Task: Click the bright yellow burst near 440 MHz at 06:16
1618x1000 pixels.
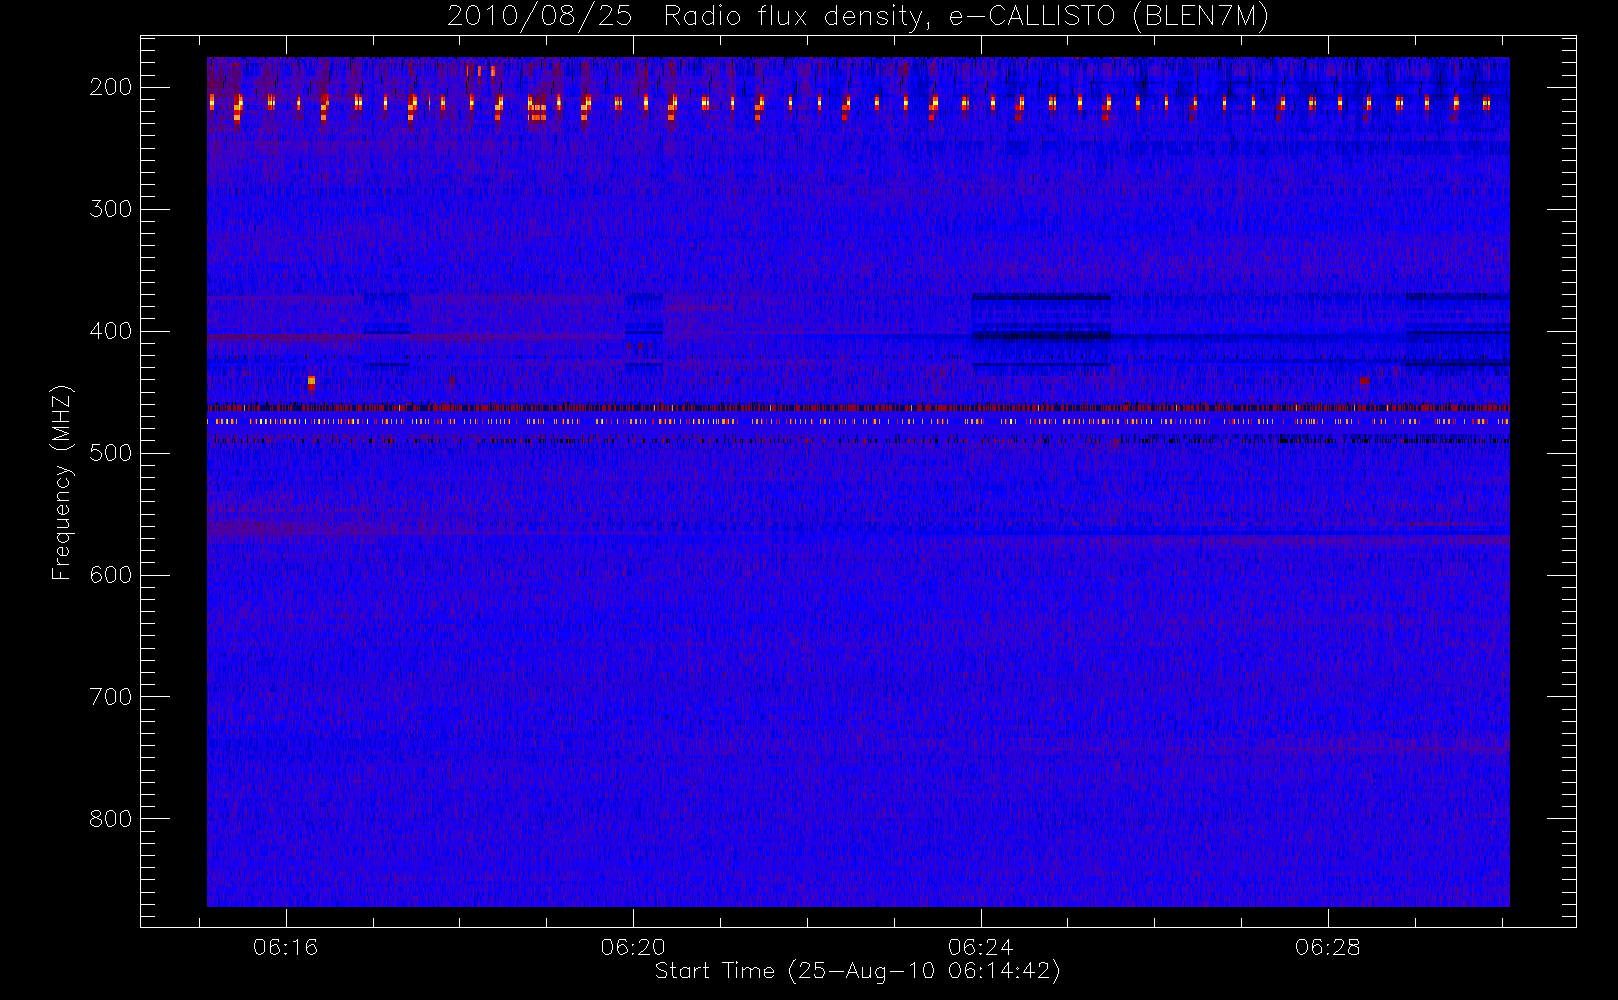Action: tap(312, 381)
